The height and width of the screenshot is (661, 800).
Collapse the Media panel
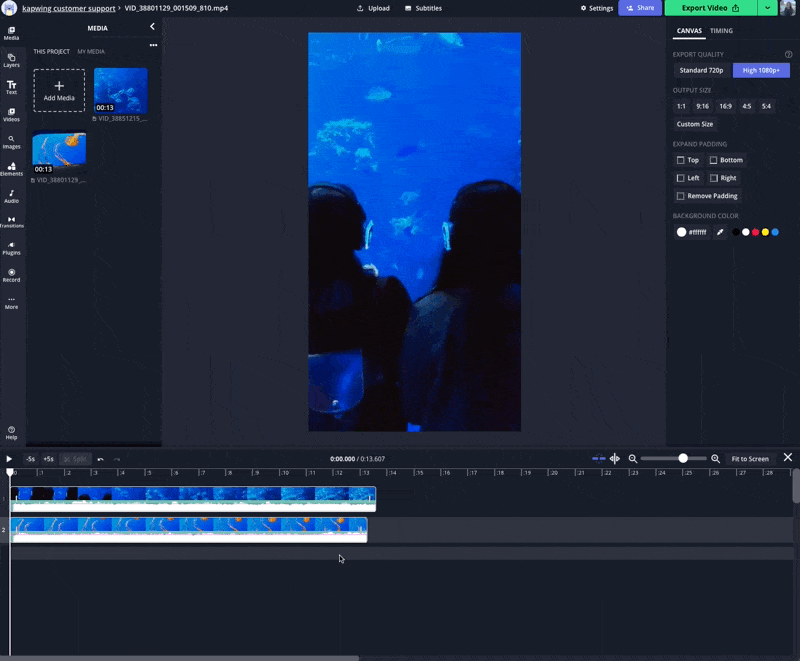click(x=152, y=27)
